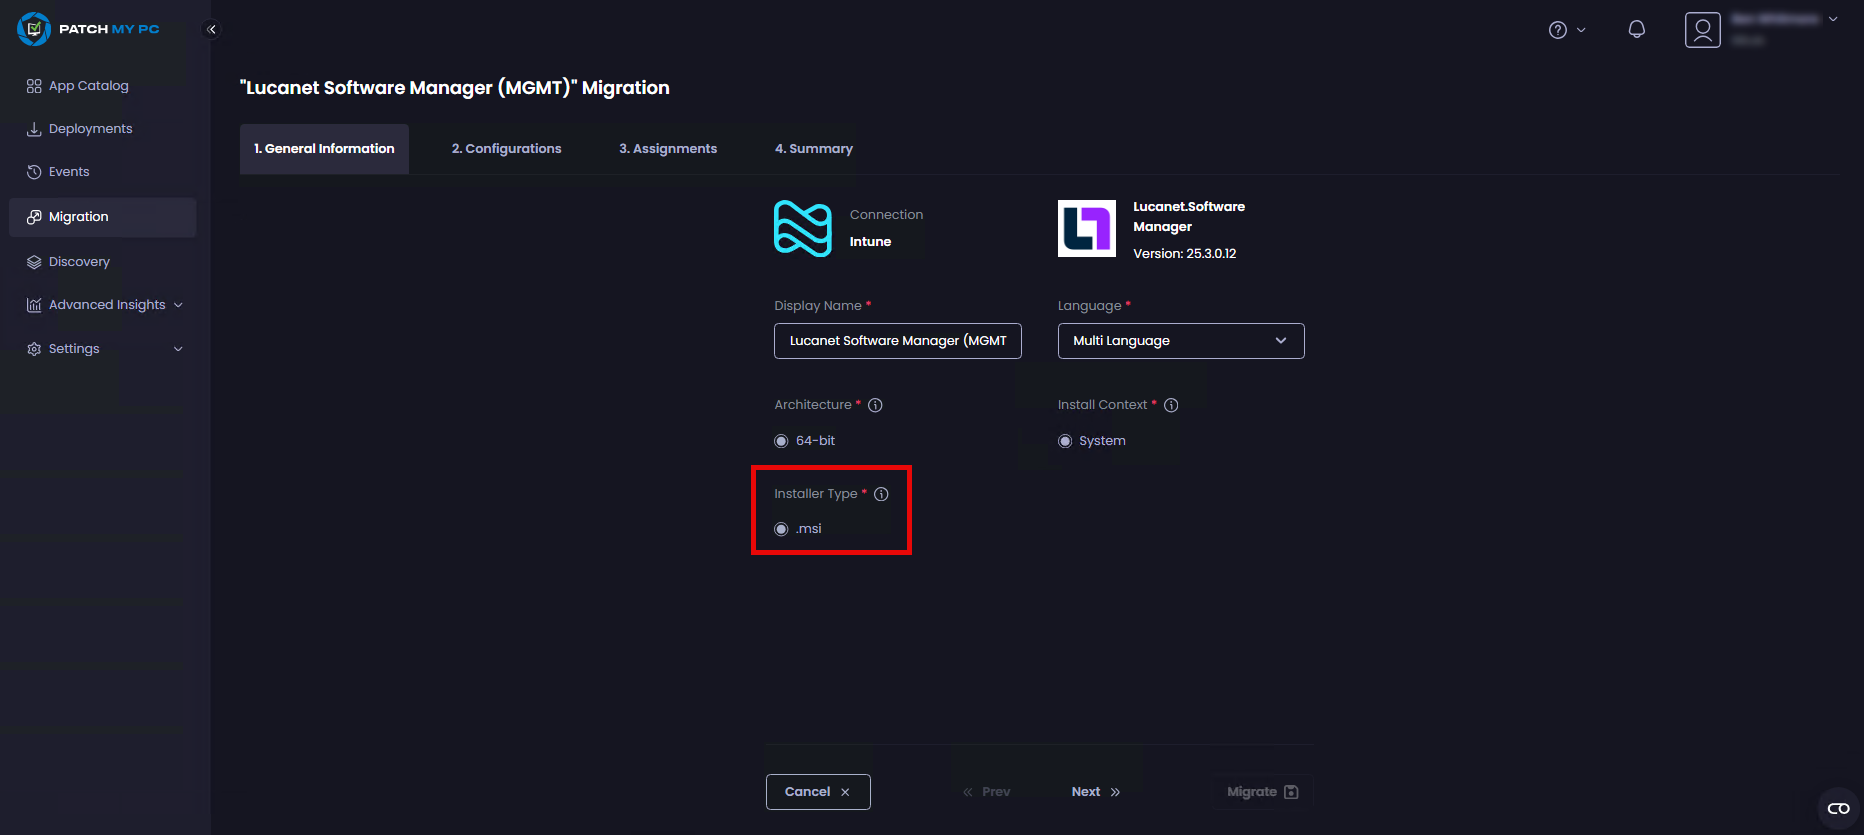Click the Settings gear icon
This screenshot has height=835, width=1864.
(34, 349)
